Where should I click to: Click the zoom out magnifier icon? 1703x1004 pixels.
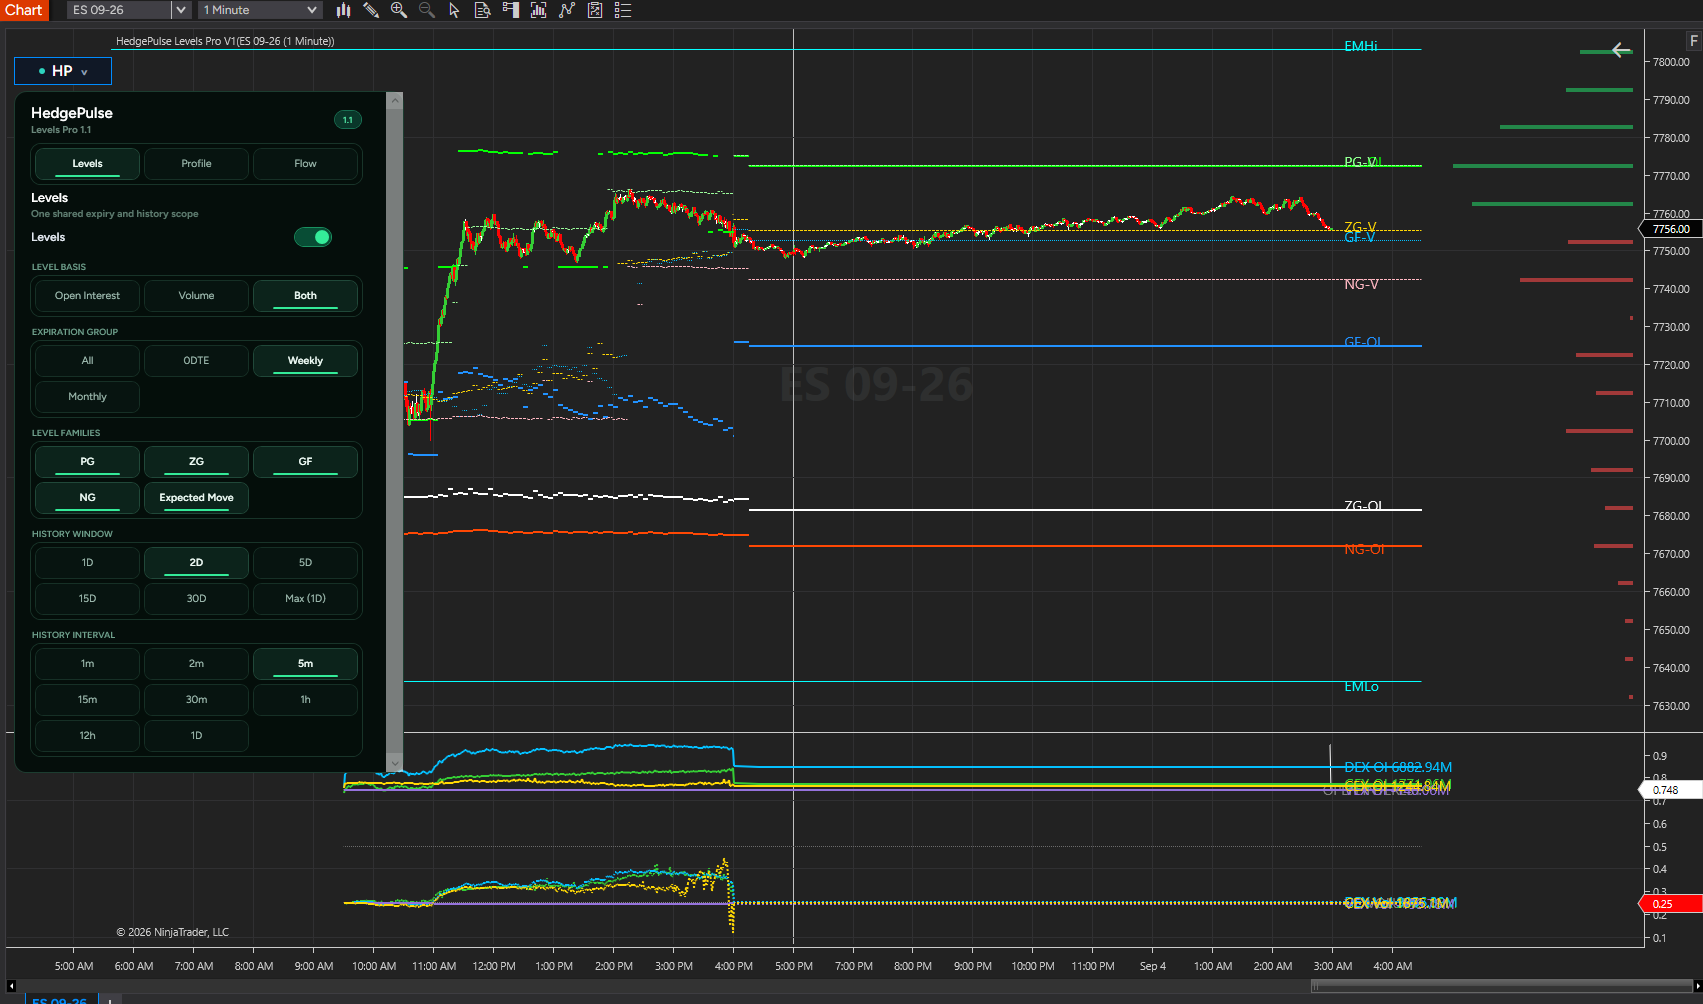427,10
